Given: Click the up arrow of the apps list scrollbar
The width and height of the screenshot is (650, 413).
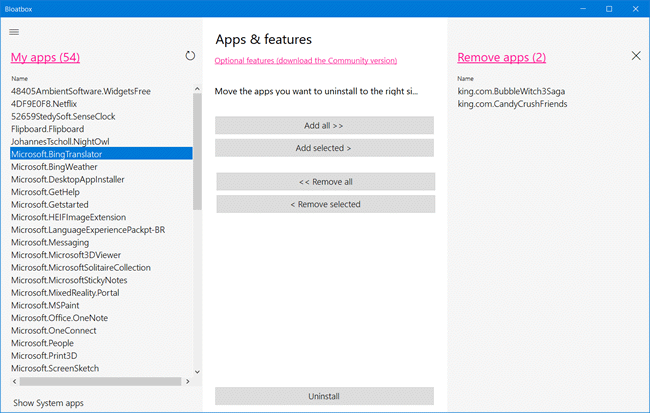Looking at the screenshot, I should pos(197,89).
